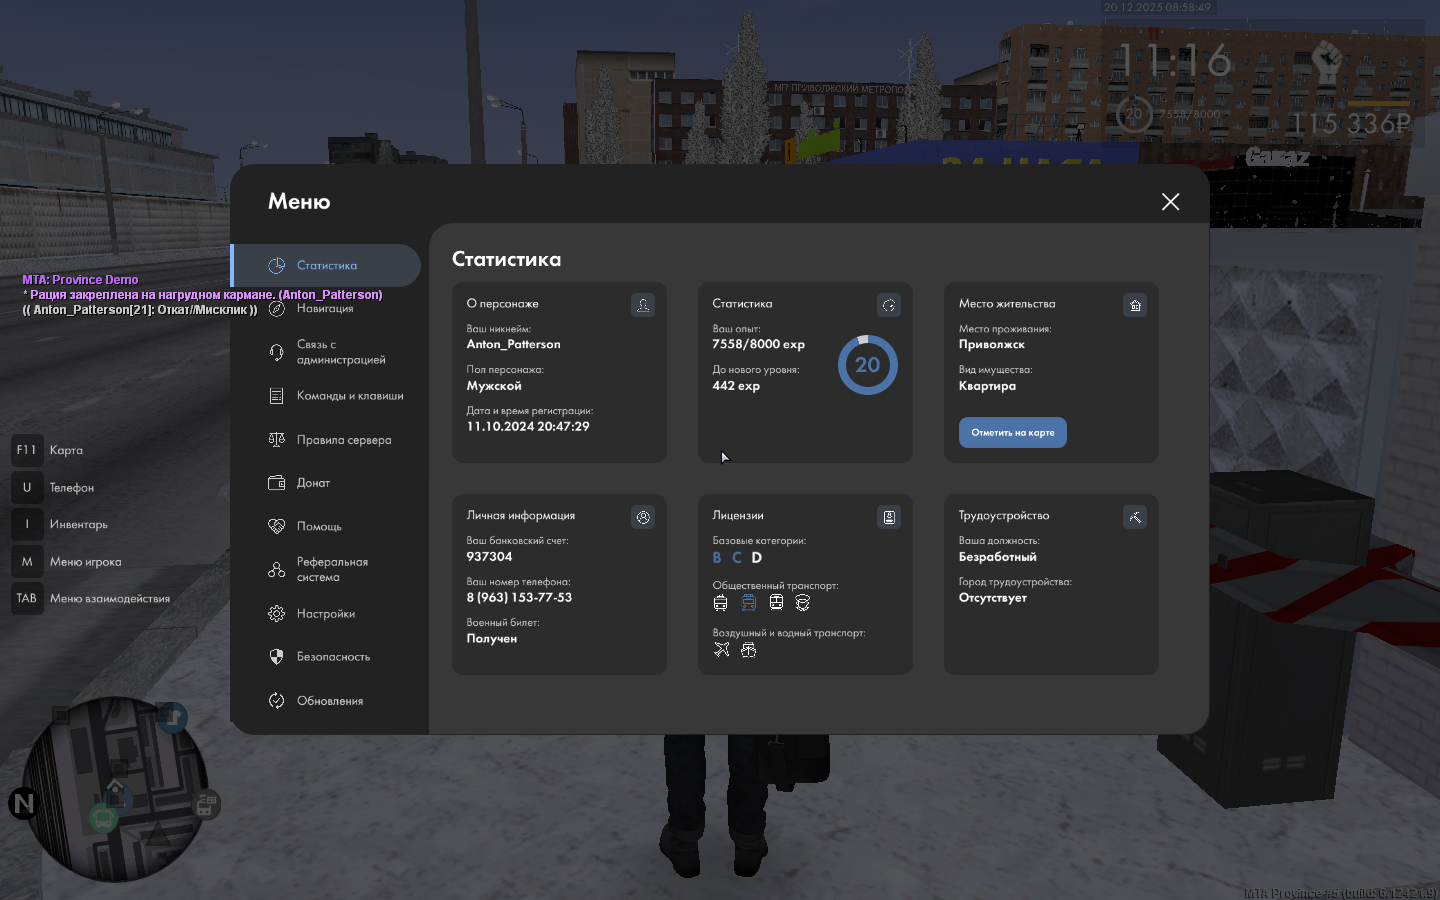Switch to Безопасность section
The height and width of the screenshot is (900, 1440).
333,657
